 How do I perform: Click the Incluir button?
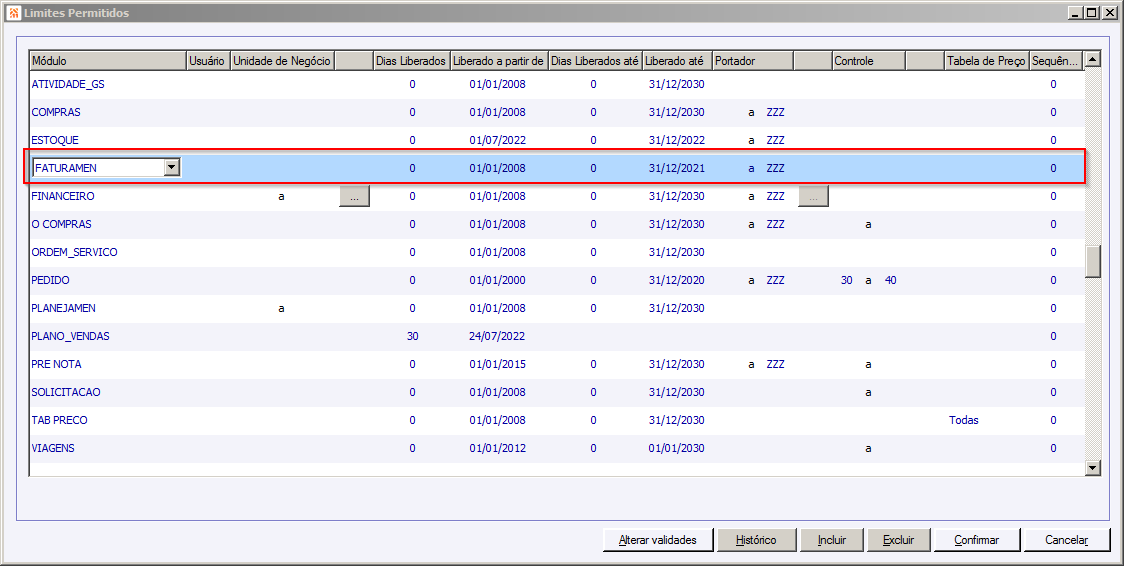[832, 540]
